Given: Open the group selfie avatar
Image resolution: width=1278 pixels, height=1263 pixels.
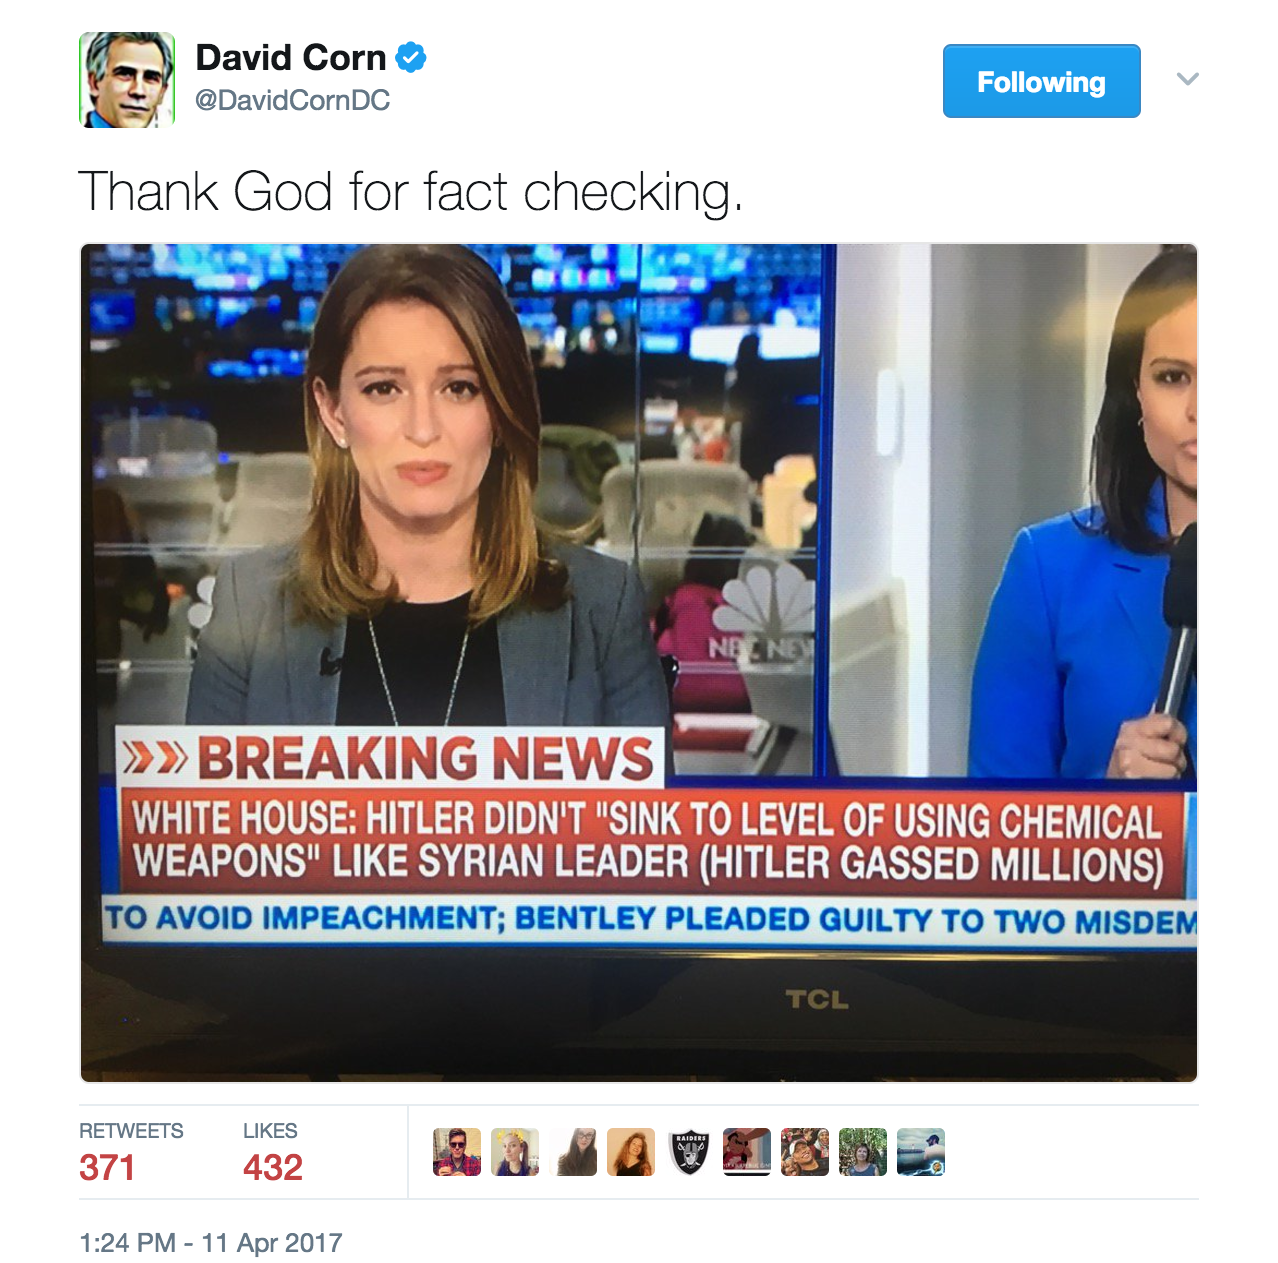Looking at the screenshot, I should coord(805,1152).
